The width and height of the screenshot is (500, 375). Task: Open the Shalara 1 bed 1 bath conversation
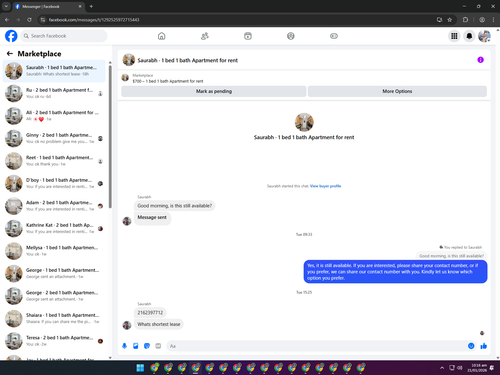point(54,318)
